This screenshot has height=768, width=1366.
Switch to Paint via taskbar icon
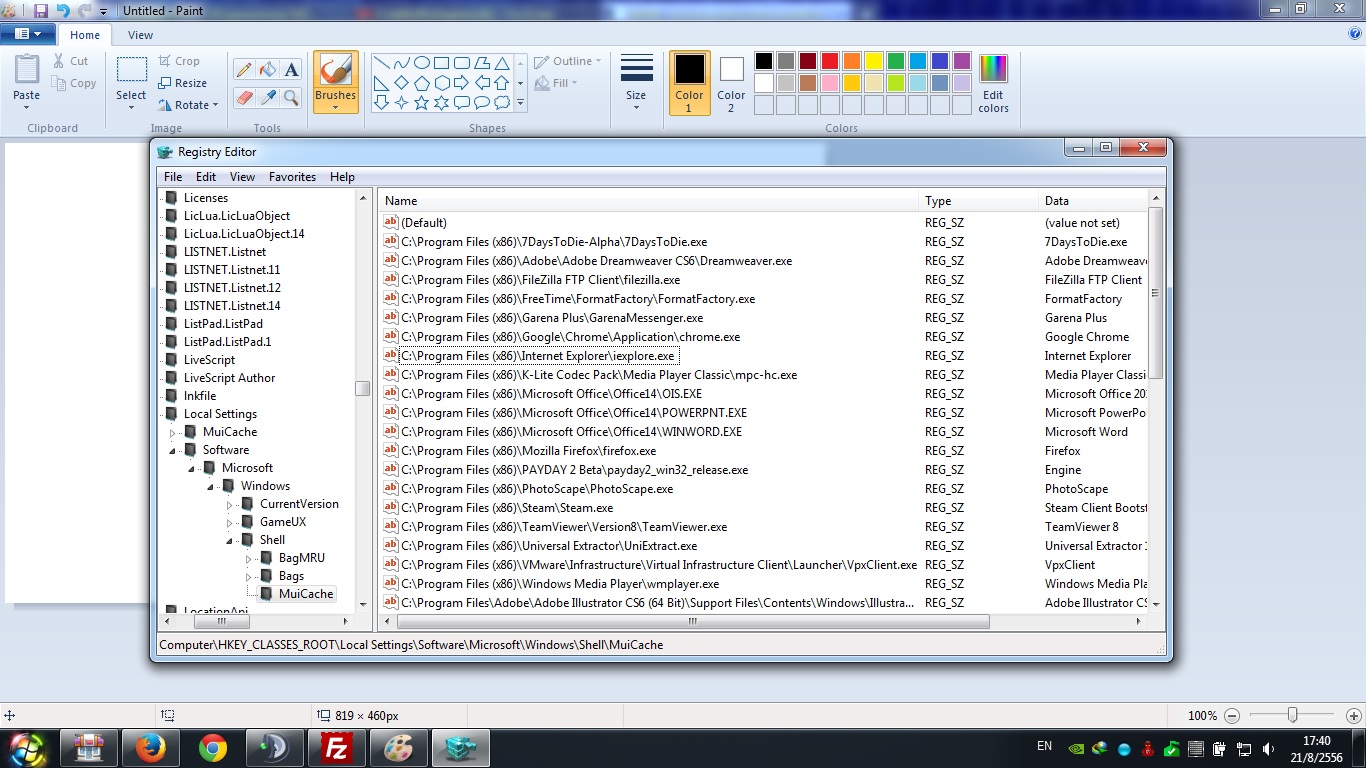pyautogui.click(x=398, y=748)
